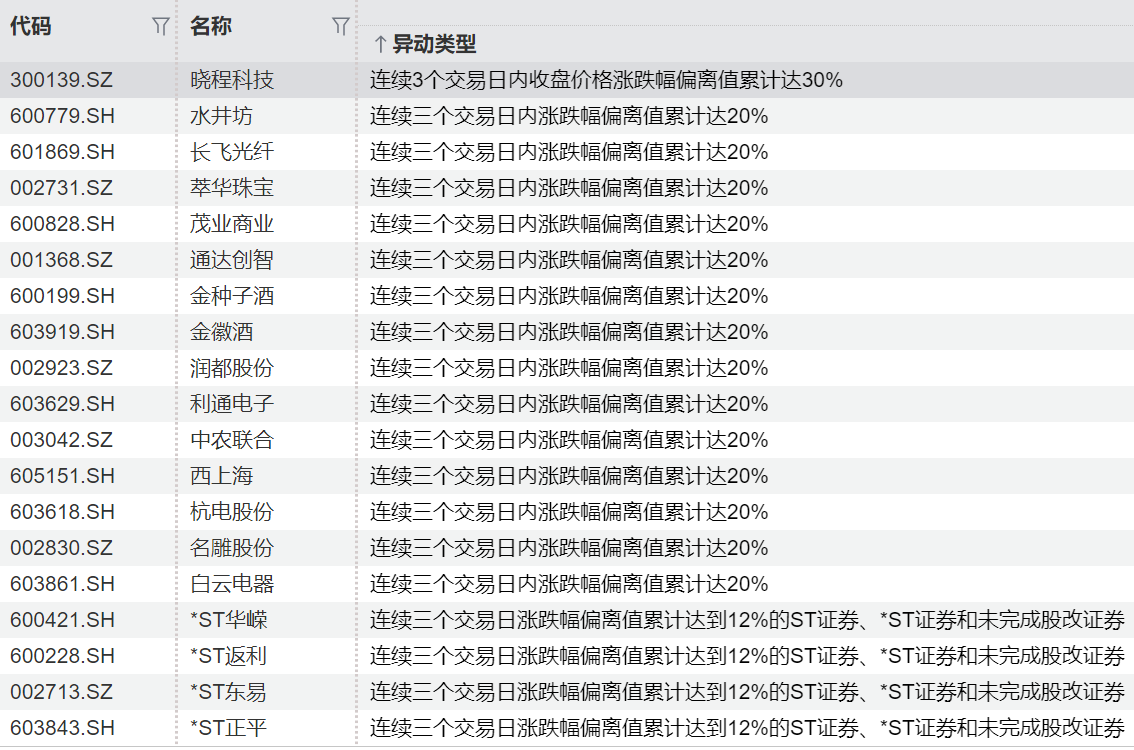Click sort arrow beside 异动类型 header
Screen dimensions: 1134x750
[379, 44]
